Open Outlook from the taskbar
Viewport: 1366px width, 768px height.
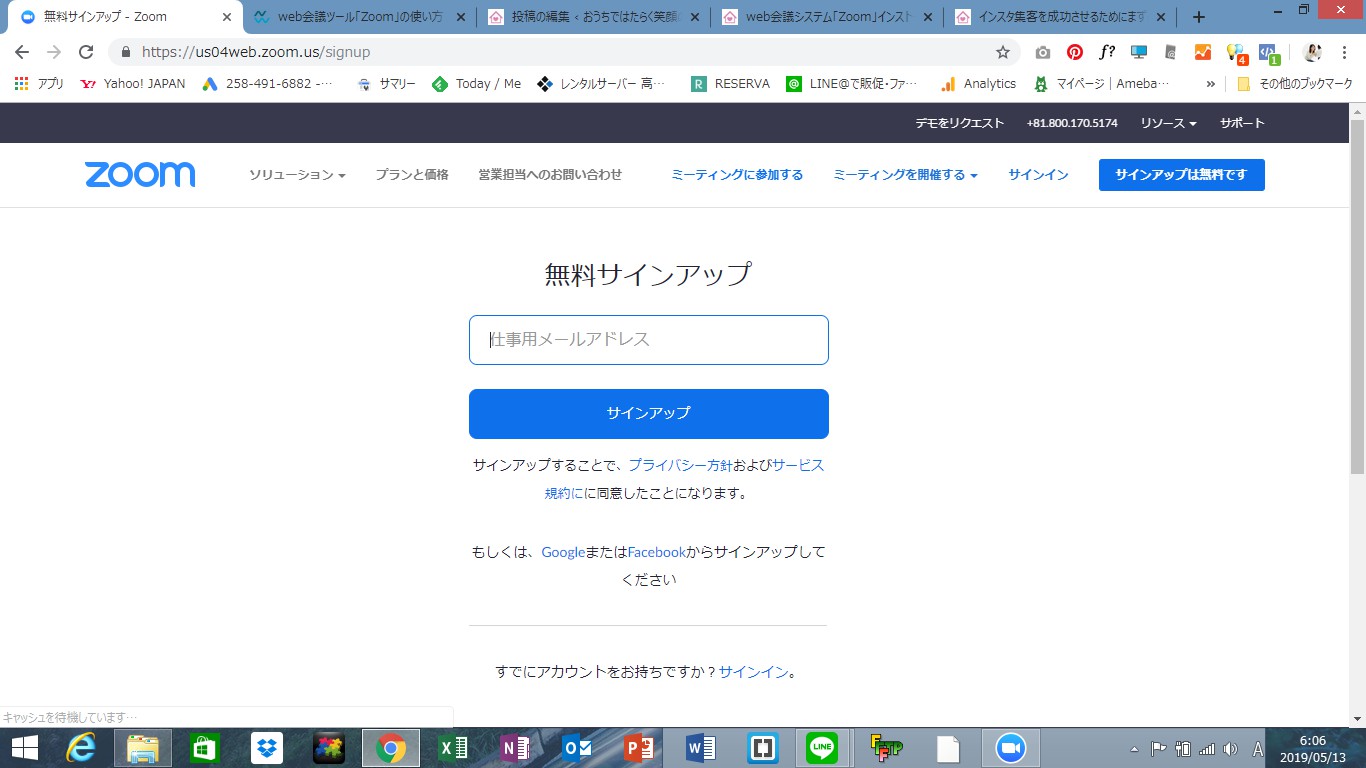click(577, 748)
